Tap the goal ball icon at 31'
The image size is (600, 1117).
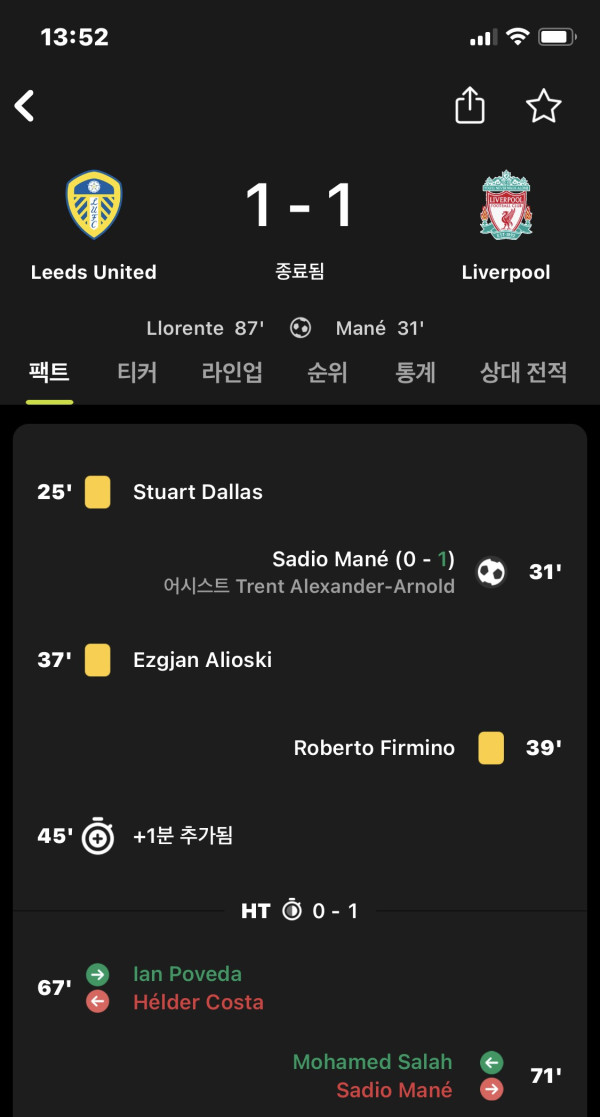[491, 572]
